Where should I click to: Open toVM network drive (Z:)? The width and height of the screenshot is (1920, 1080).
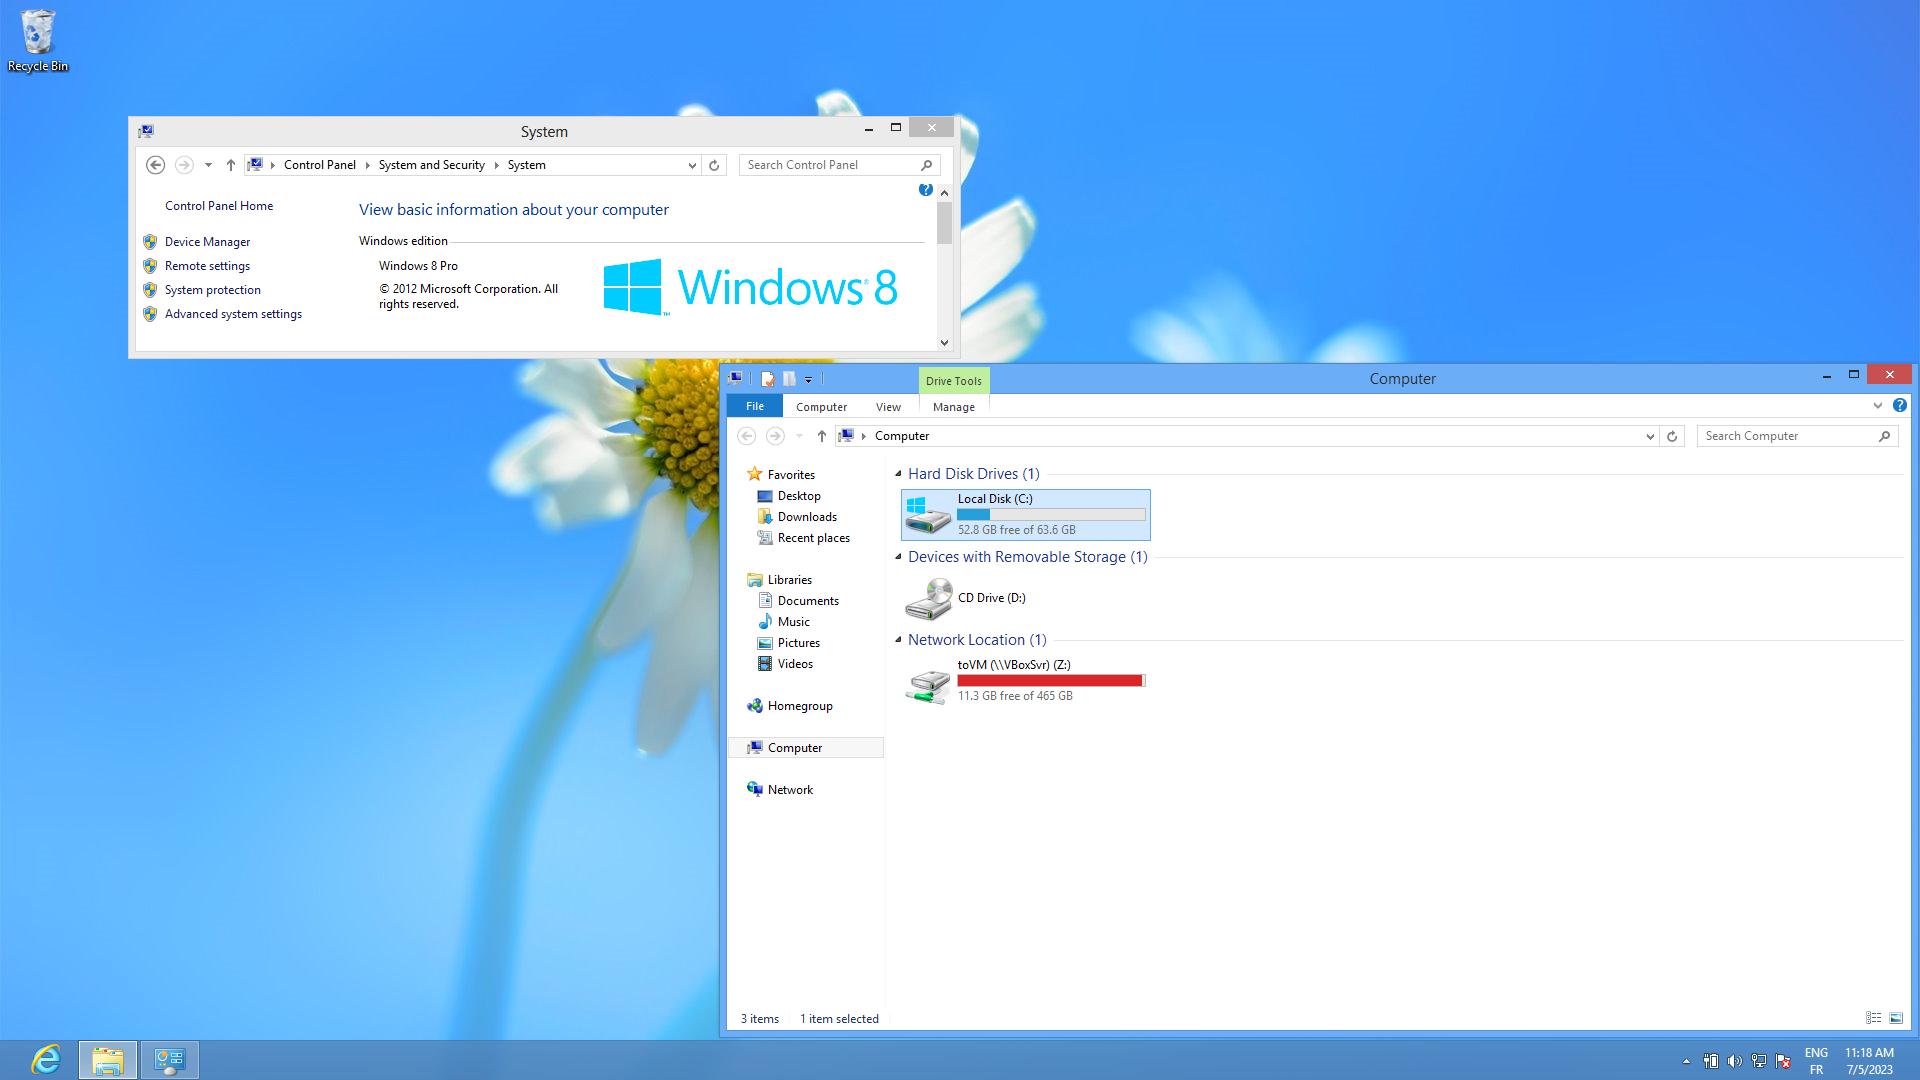pos(1013,680)
